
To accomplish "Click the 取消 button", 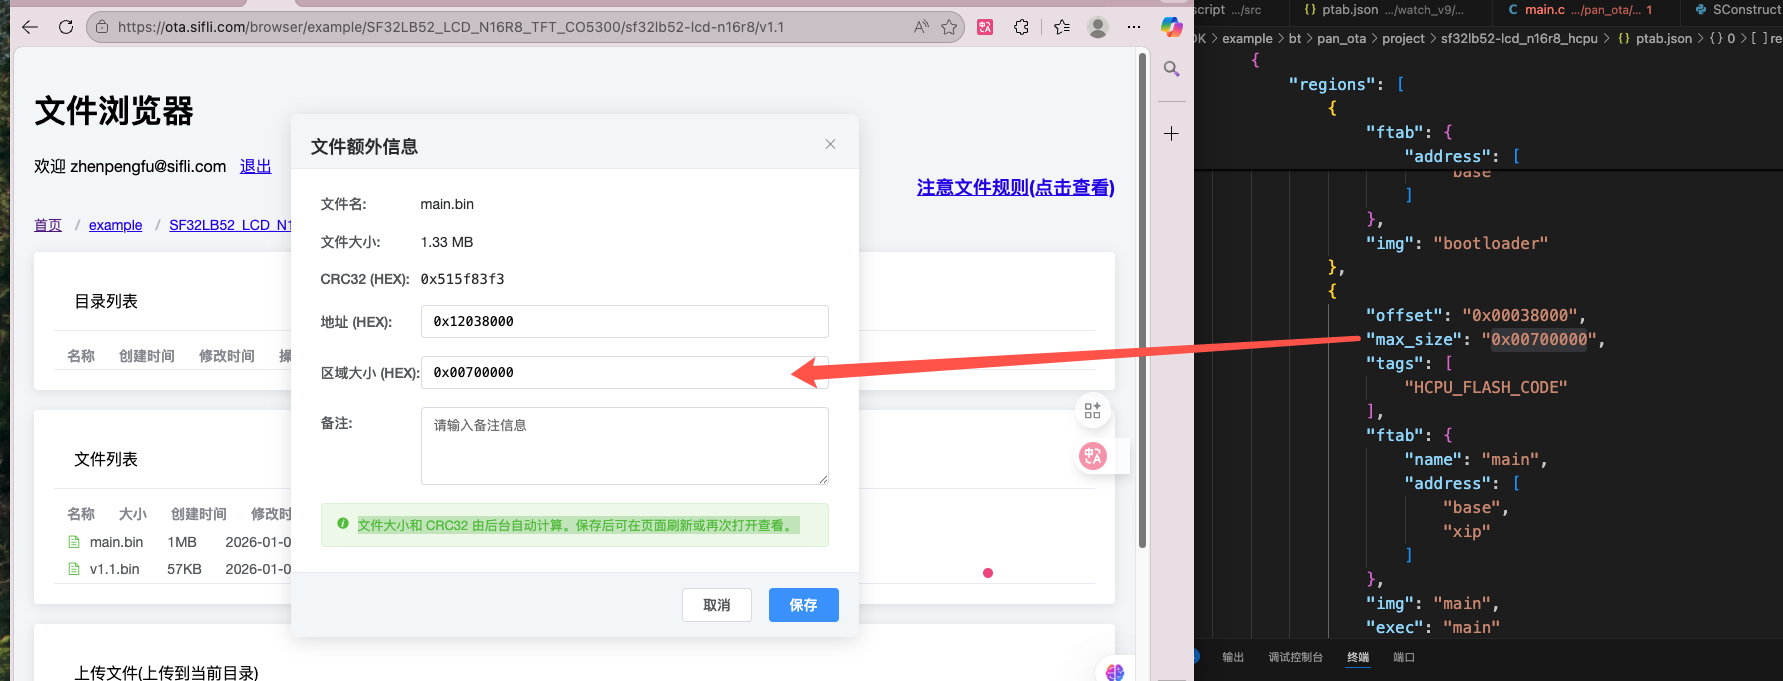I will pyautogui.click(x=716, y=605).
